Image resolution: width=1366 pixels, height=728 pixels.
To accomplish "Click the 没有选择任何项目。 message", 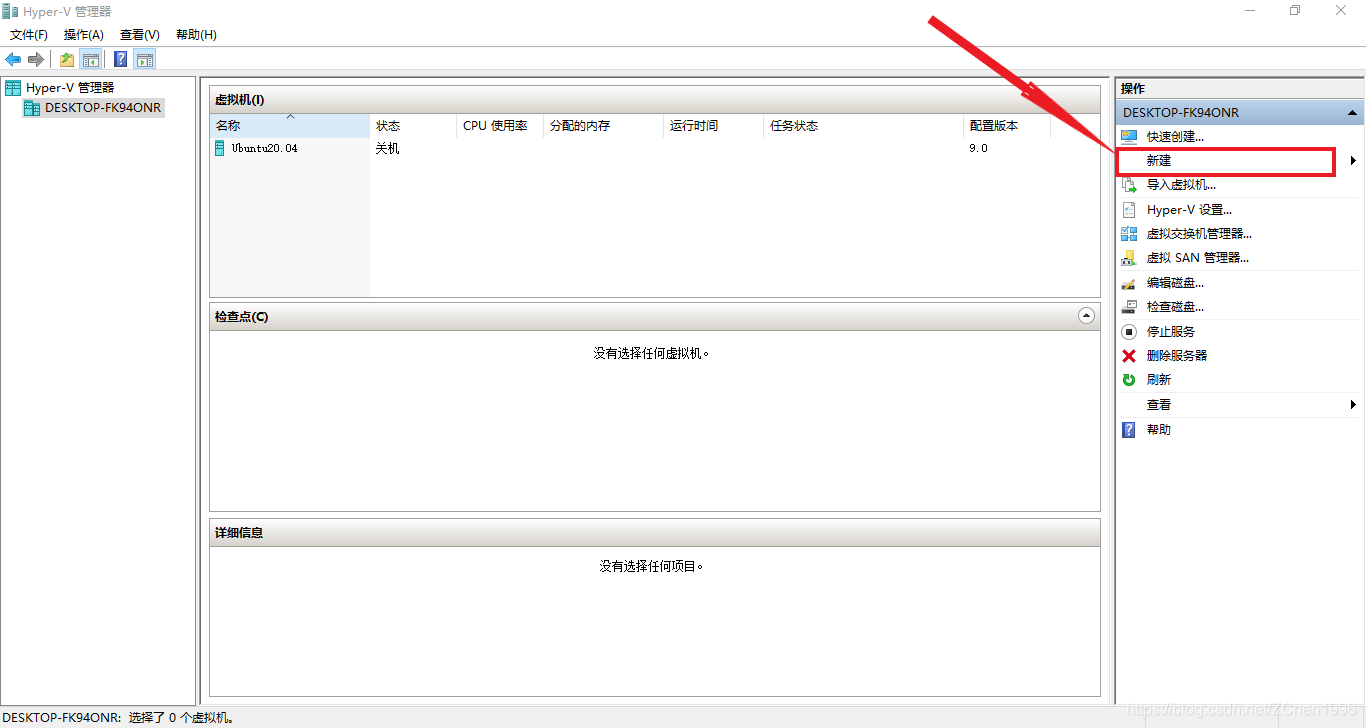I will coord(652,566).
